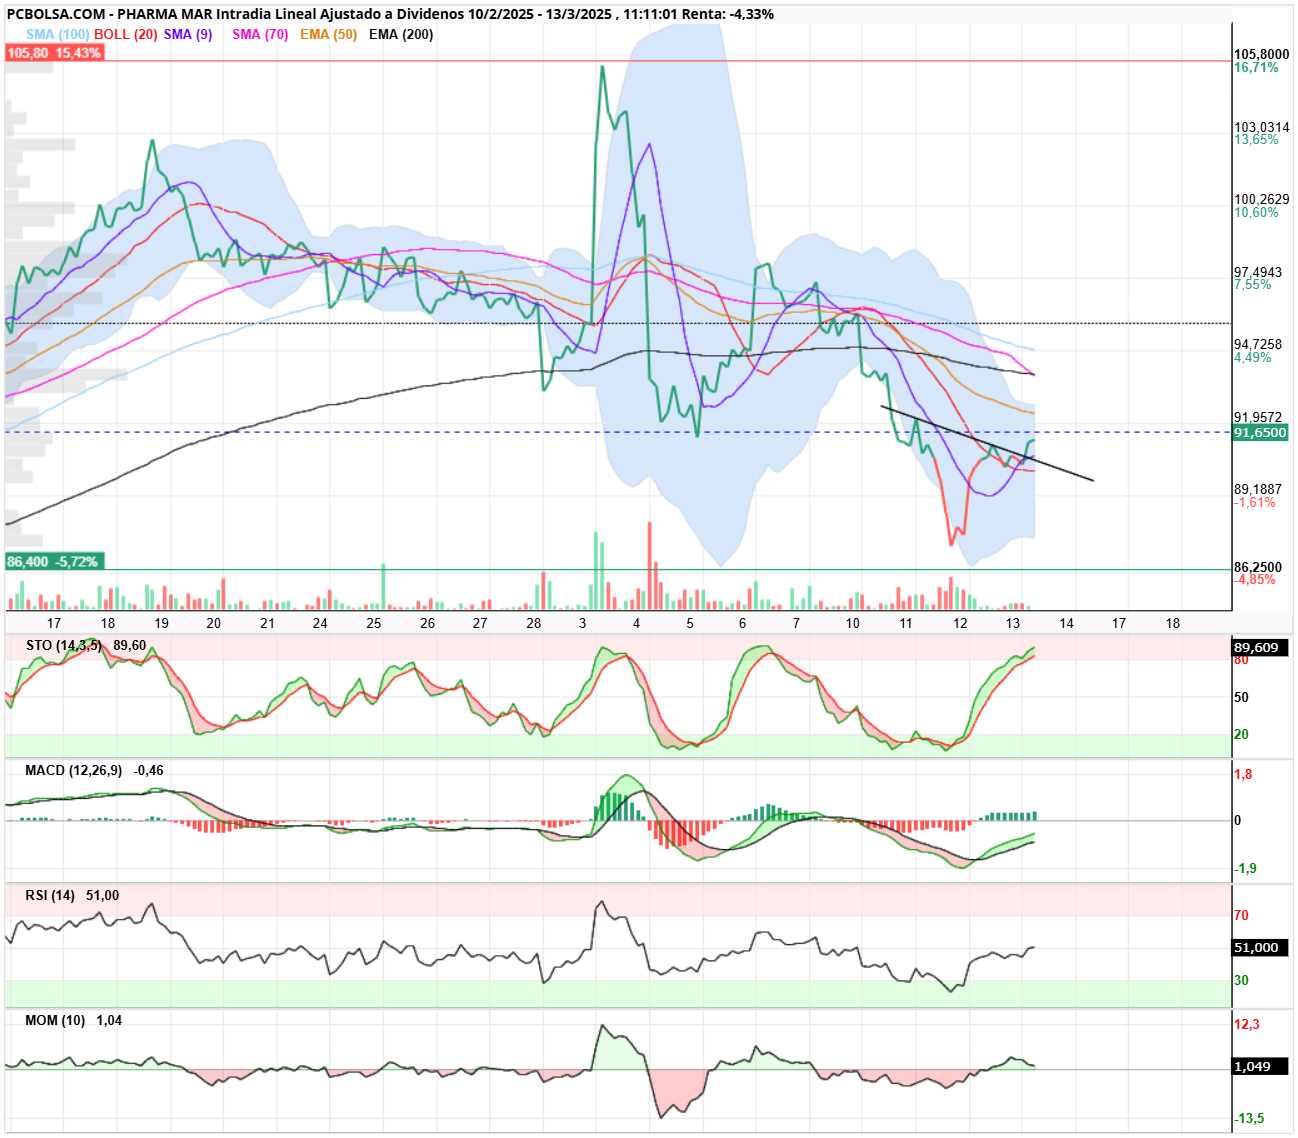This screenshot has width=1298, height=1138.
Task: Select the EMA (50) legend label
Action: (328, 34)
